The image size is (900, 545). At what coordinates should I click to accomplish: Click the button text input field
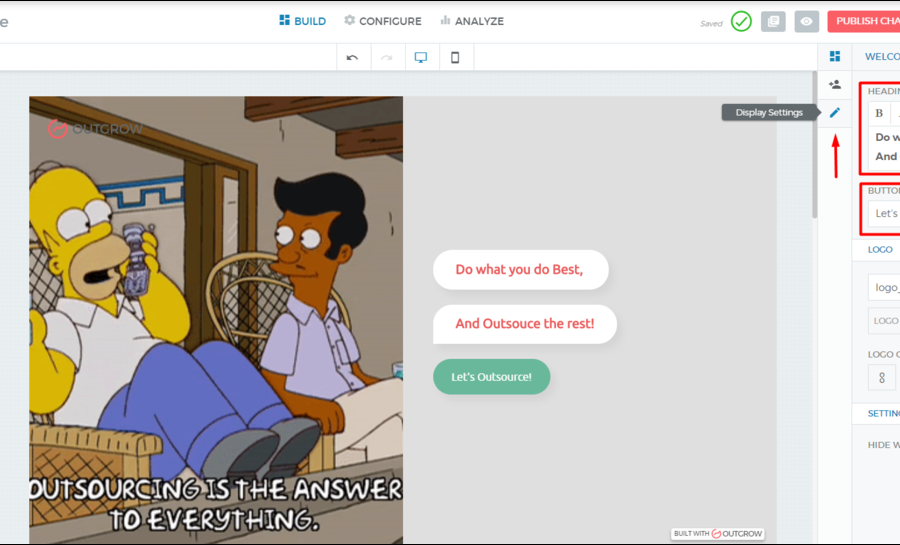(884, 213)
